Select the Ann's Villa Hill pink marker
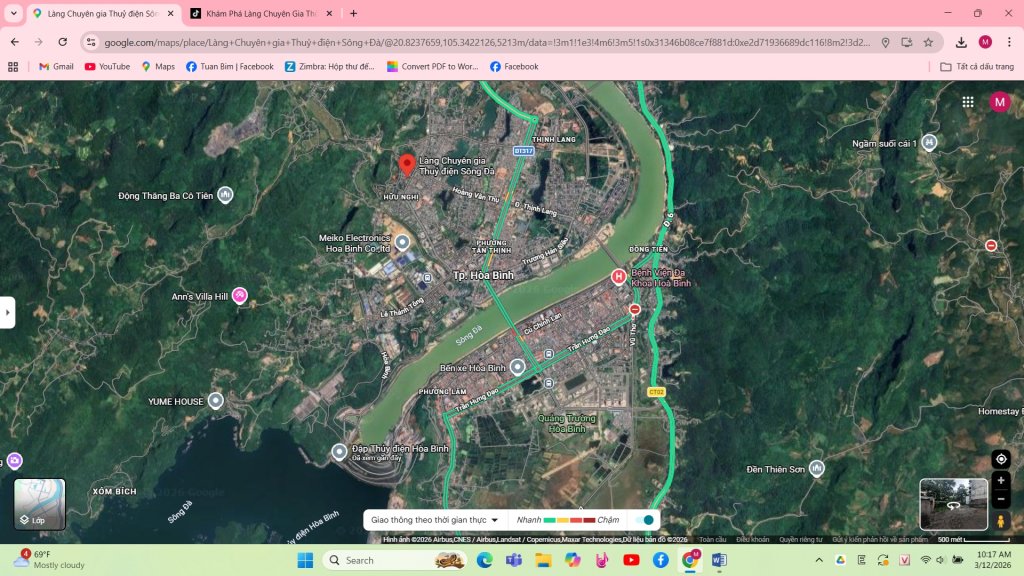 click(x=240, y=296)
